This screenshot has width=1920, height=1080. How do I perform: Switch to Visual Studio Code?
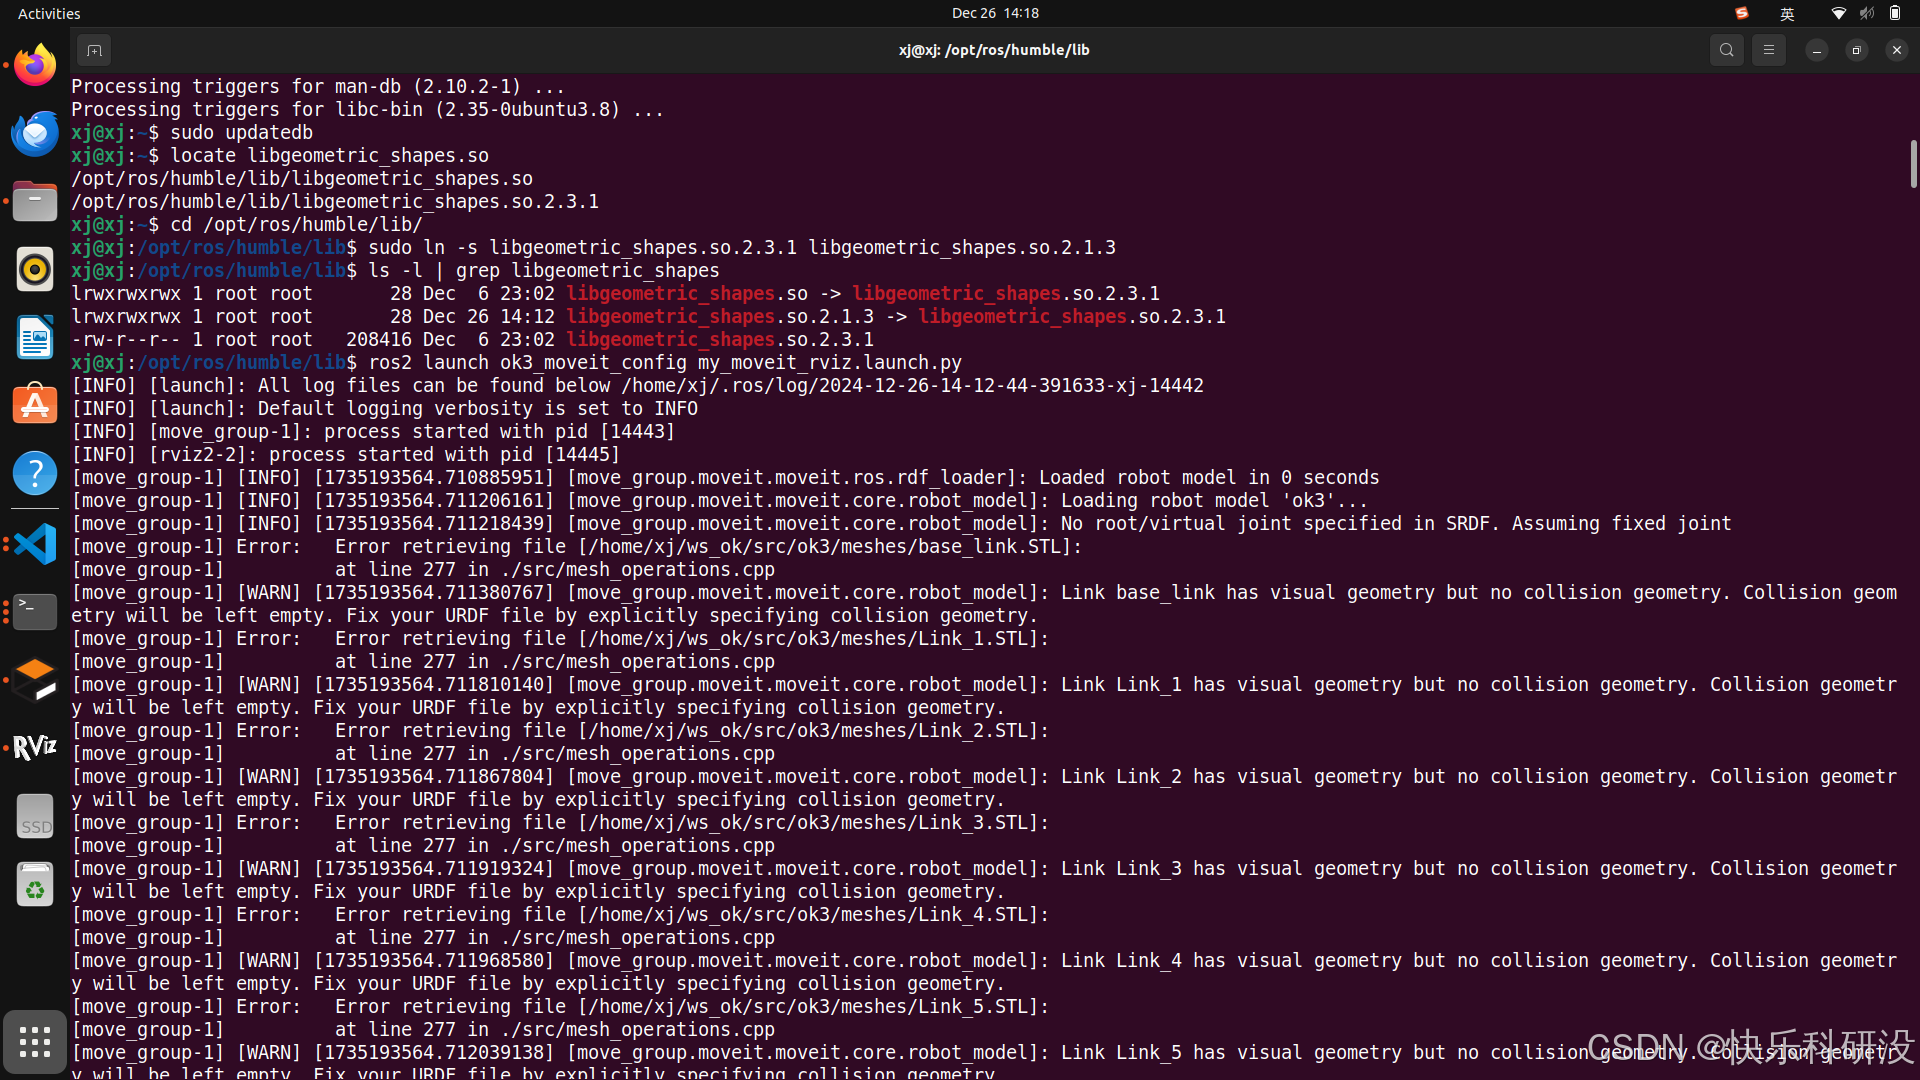pyautogui.click(x=35, y=544)
